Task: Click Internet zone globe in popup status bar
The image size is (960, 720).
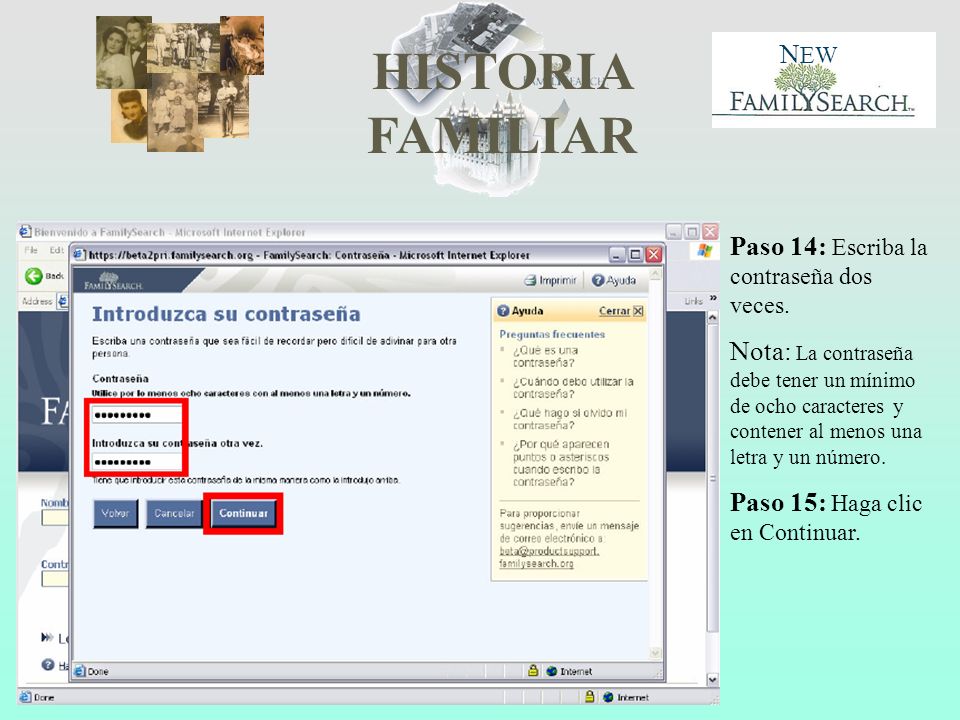Action: (551, 671)
